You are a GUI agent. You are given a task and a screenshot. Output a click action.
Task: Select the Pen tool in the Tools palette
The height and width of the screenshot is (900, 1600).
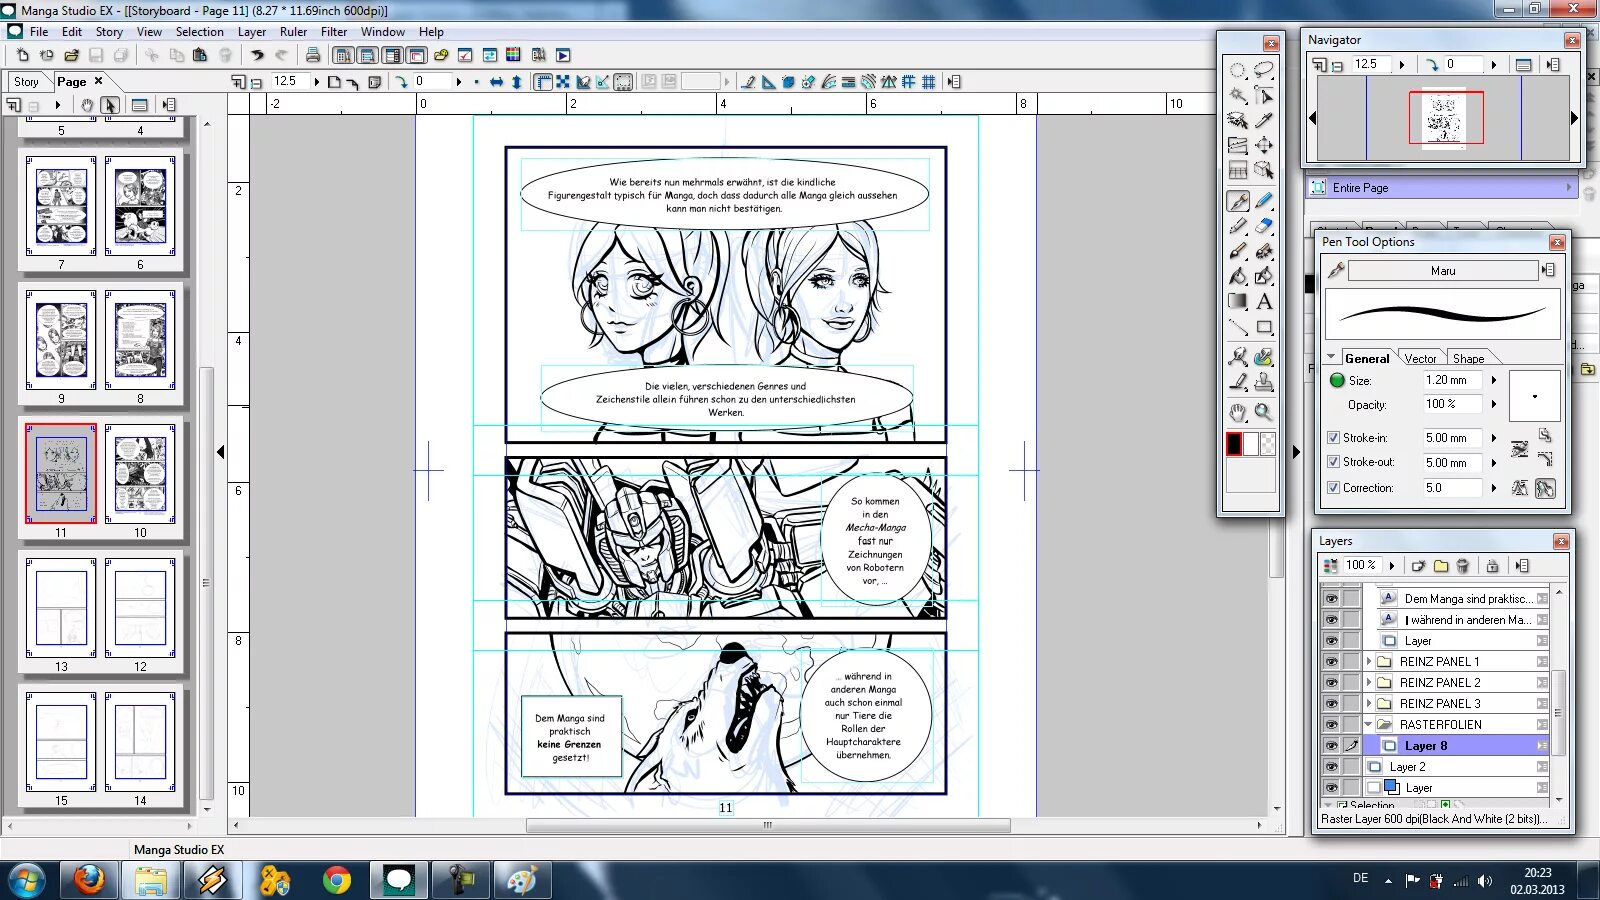[x=1238, y=201]
